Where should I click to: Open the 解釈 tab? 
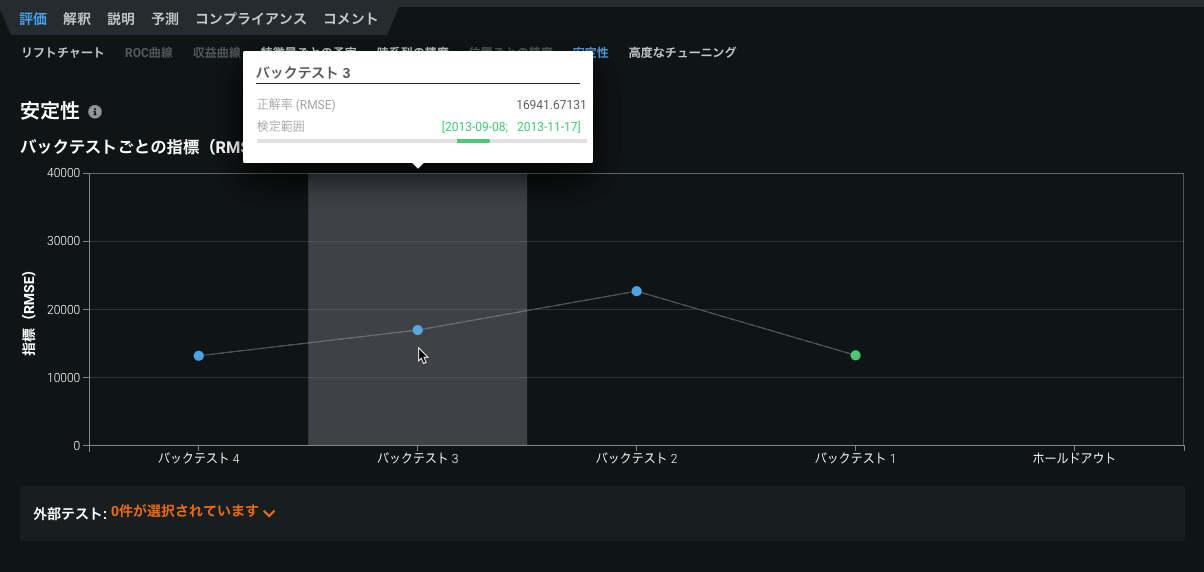click(x=77, y=19)
